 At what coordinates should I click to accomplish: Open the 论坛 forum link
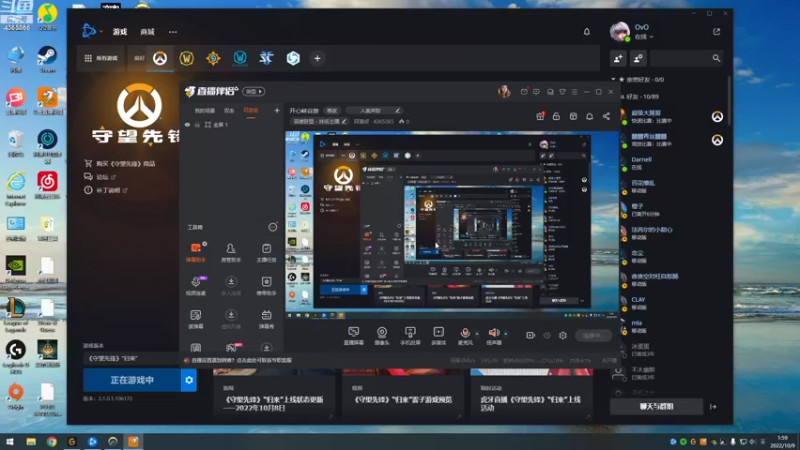pyautogui.click(x=100, y=177)
